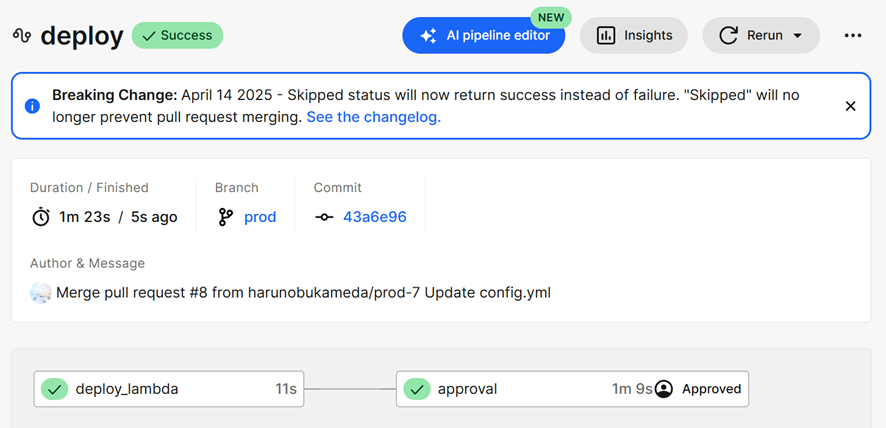Click the stopwatch duration icon
The width and height of the screenshot is (886, 428).
point(41,217)
